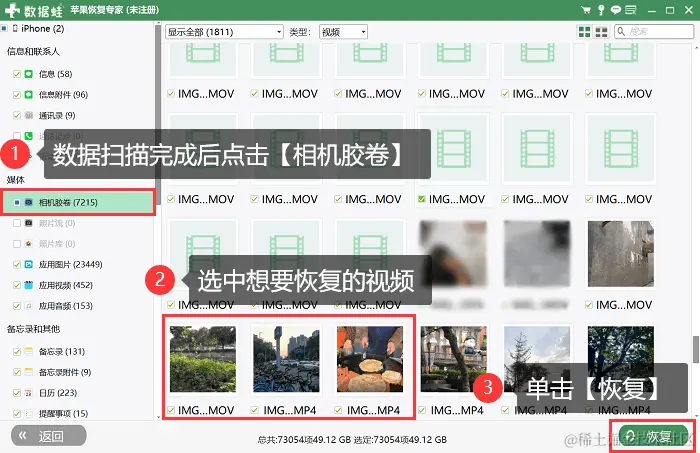Viewport: 700px width, 453px height.
Task: Click the street with bicycles video thumbnail
Action: point(286,359)
